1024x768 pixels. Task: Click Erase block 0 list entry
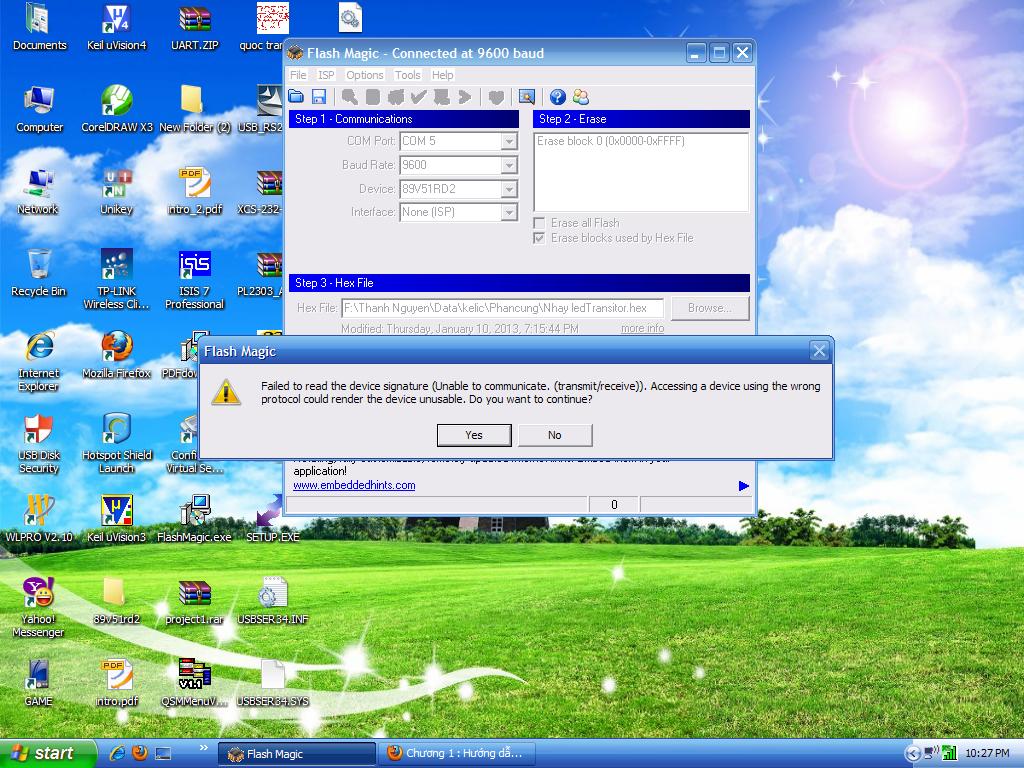pos(611,141)
